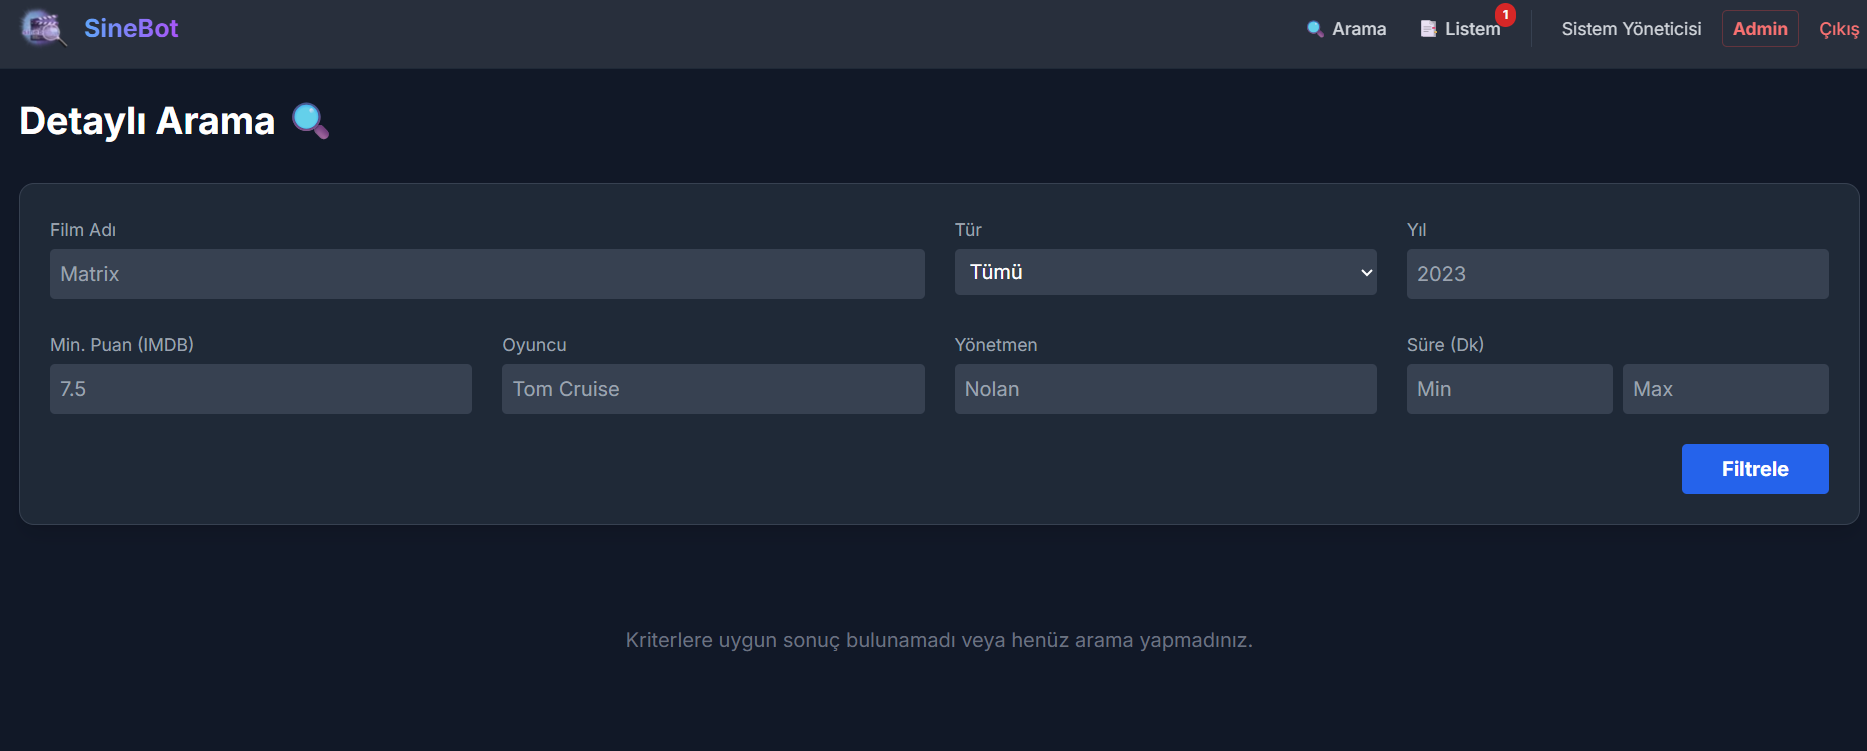This screenshot has height=751, width=1867.
Task: Open the Arama navigation item
Action: pos(1358,29)
